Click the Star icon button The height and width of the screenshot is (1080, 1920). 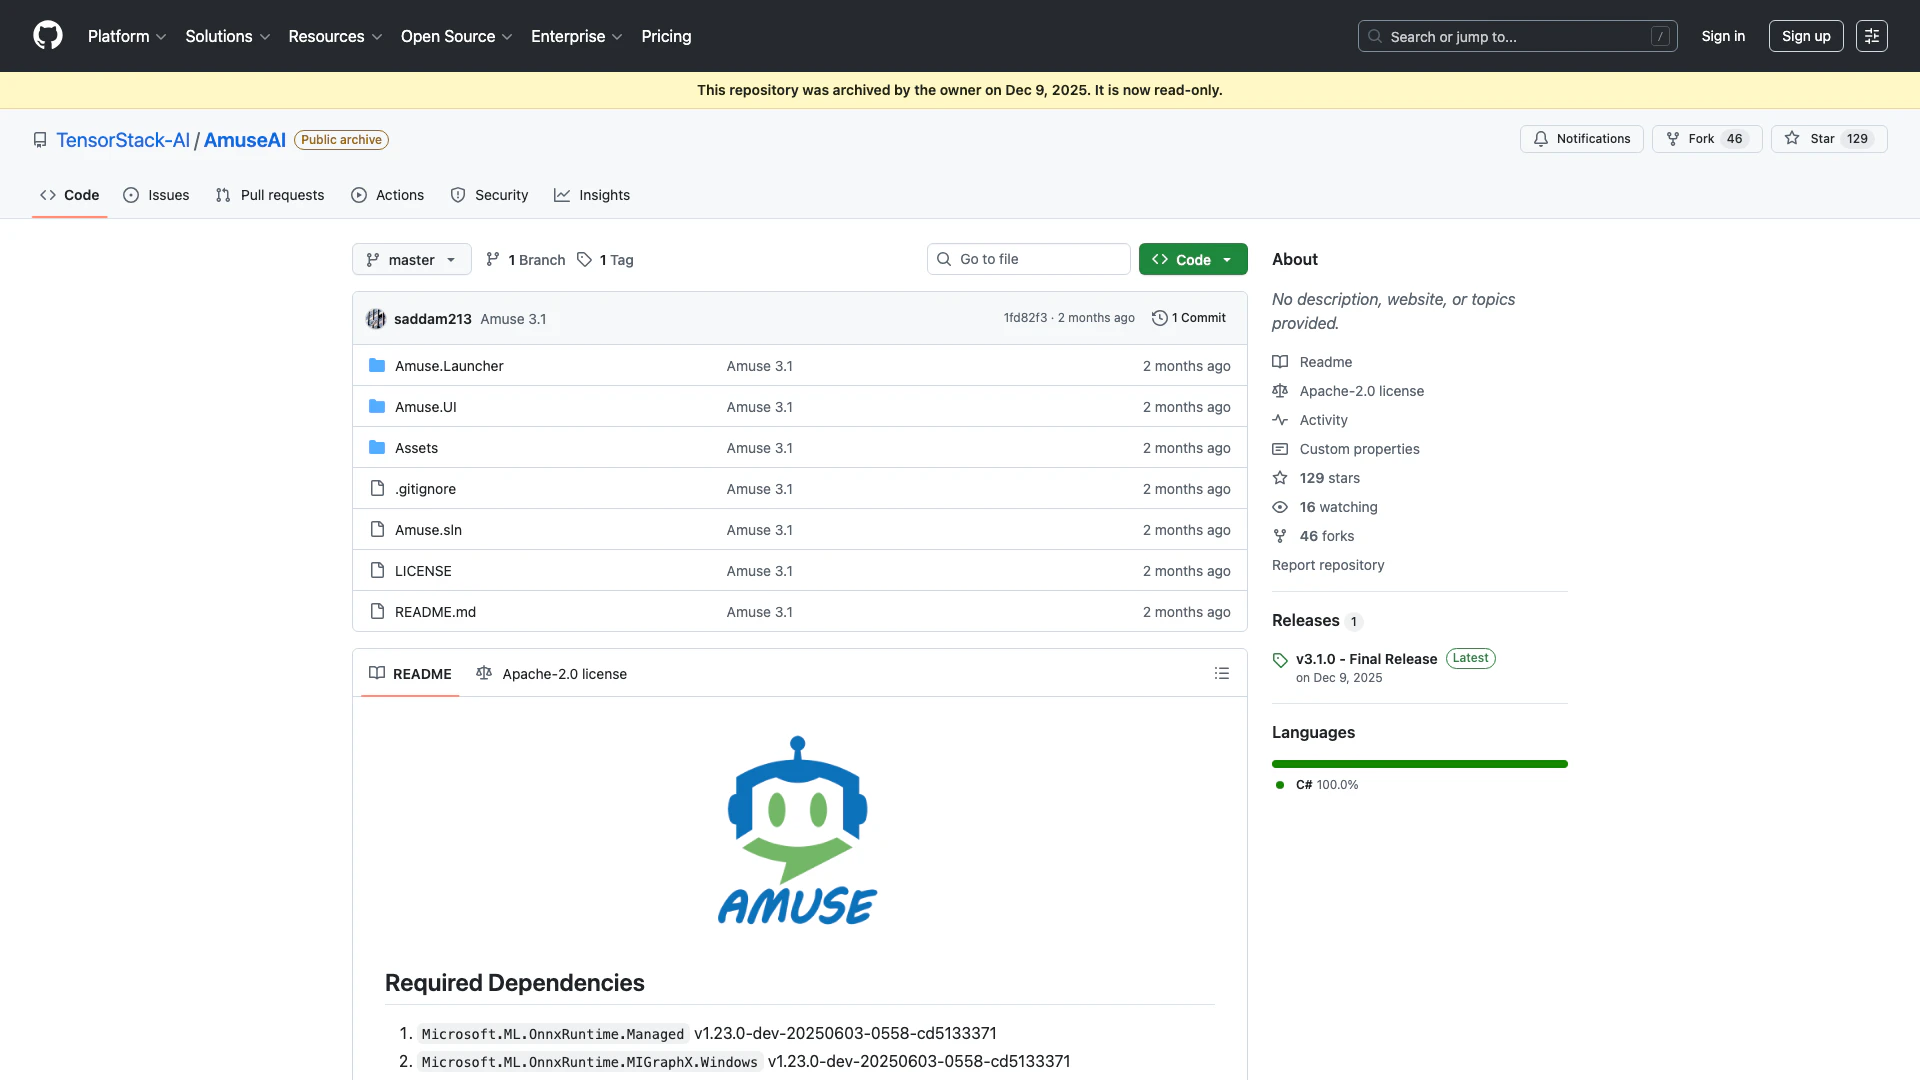pos(1792,139)
